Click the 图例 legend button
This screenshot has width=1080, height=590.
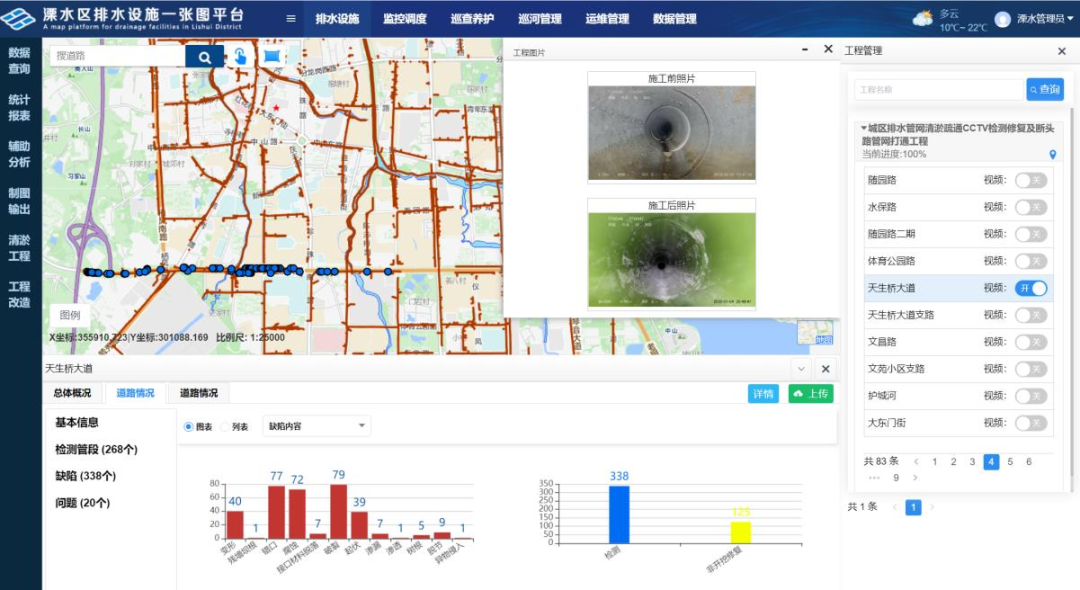pos(70,315)
